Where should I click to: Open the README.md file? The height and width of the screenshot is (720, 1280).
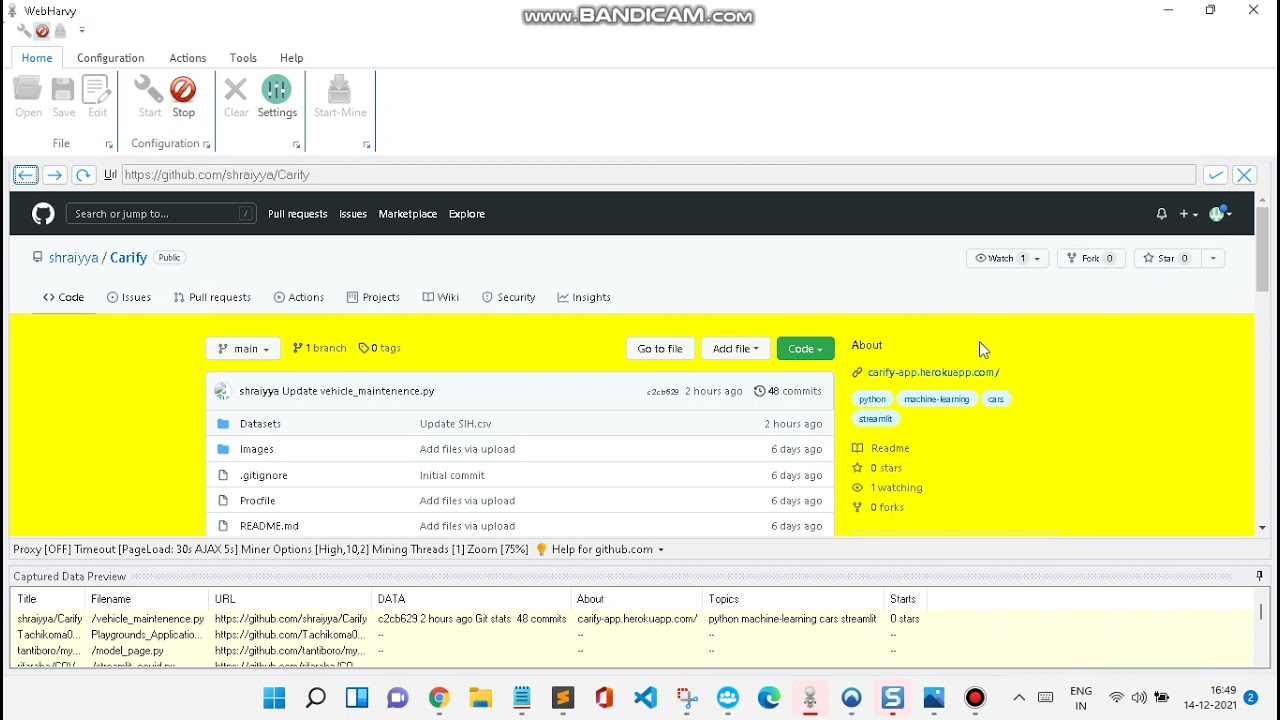tap(269, 526)
